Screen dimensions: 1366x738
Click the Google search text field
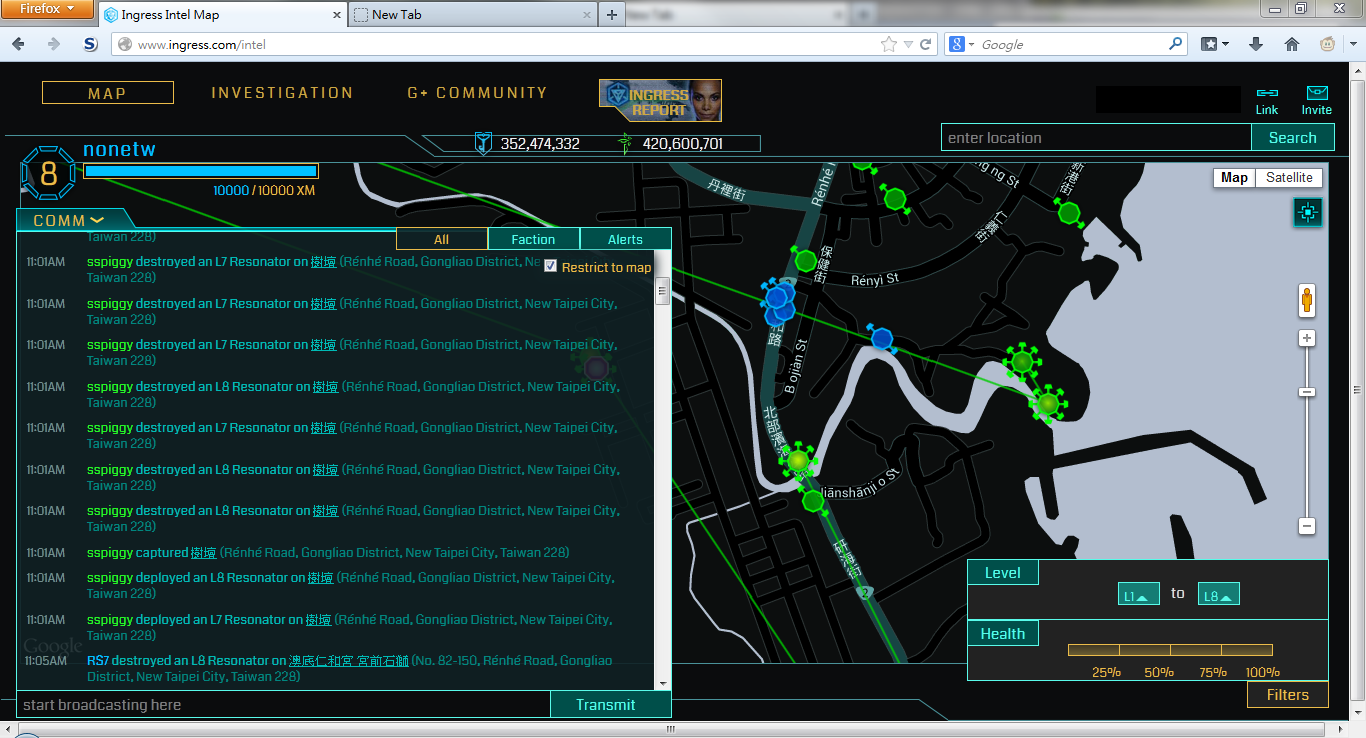(1072, 44)
